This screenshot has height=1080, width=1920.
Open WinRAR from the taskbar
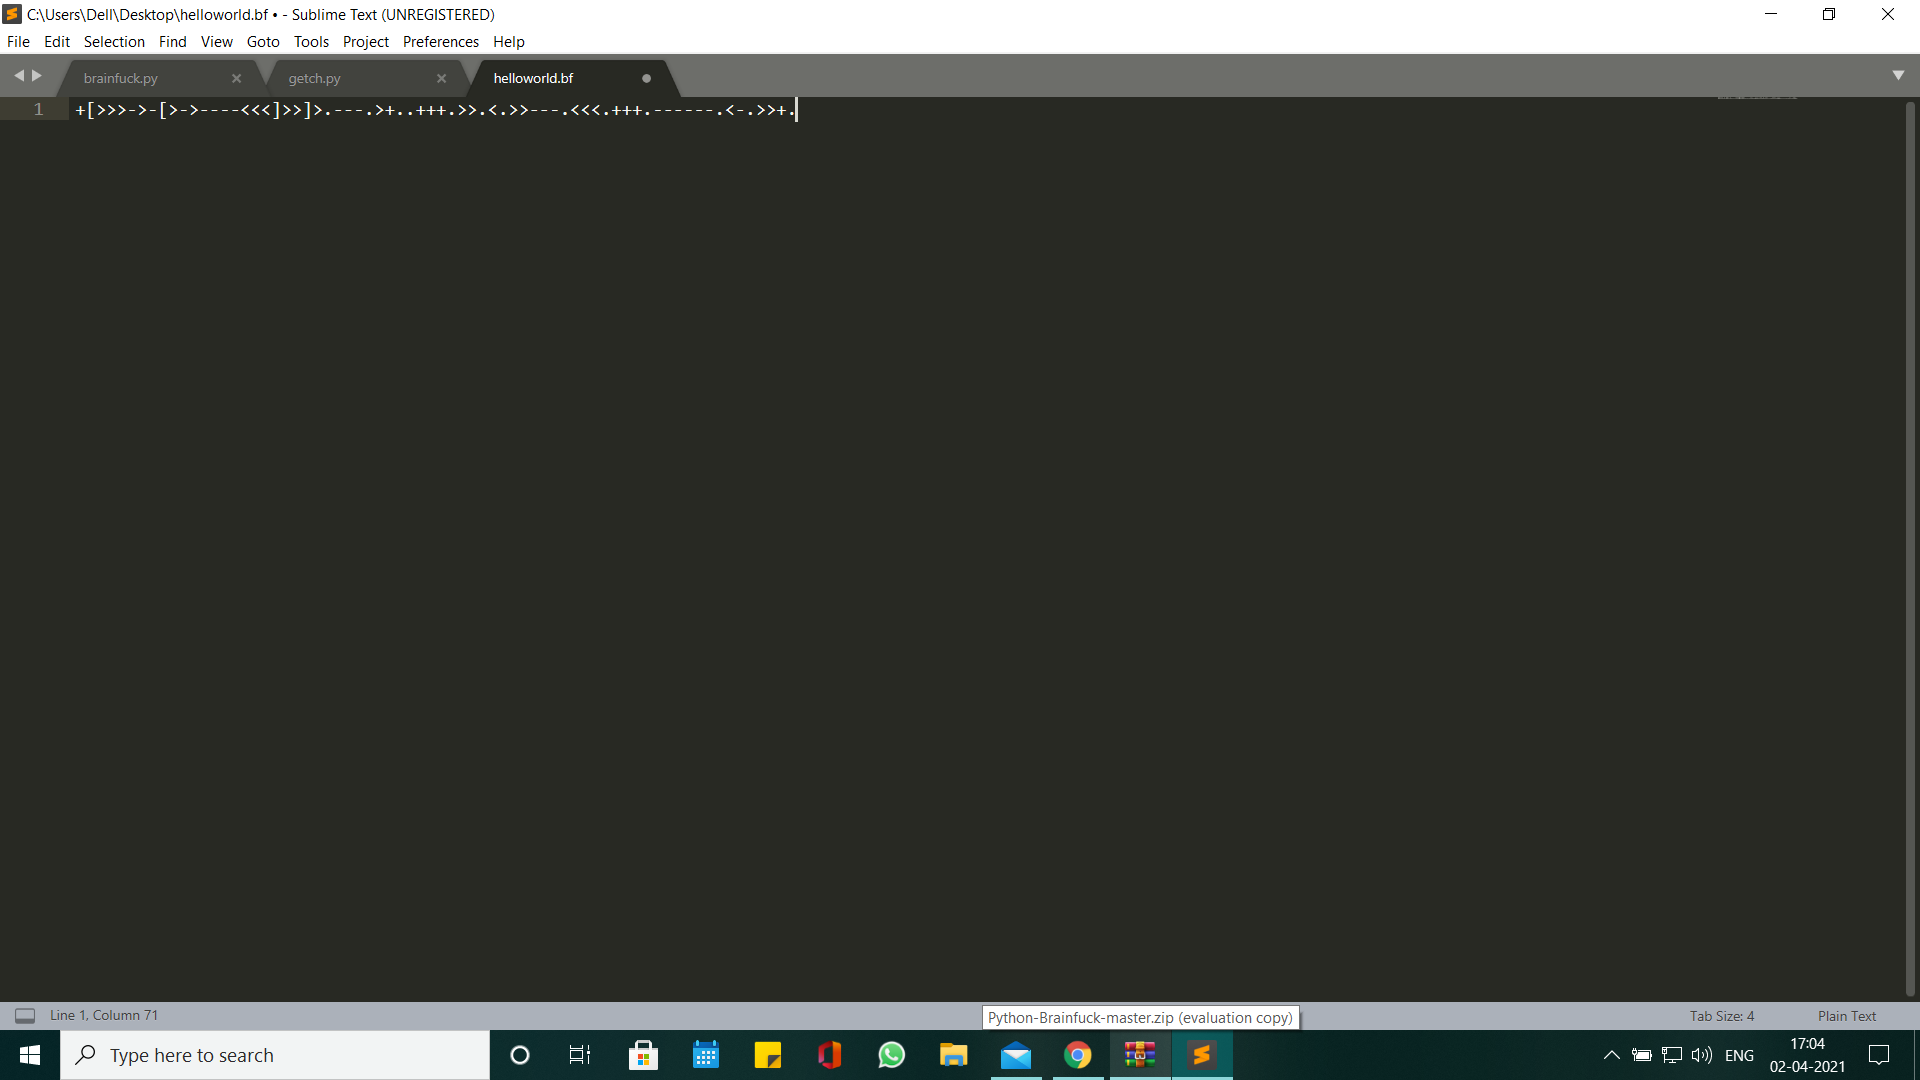[x=1140, y=1055]
